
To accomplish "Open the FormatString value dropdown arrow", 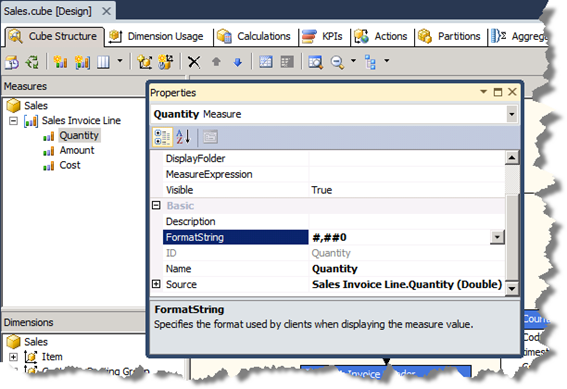I will pos(497,238).
